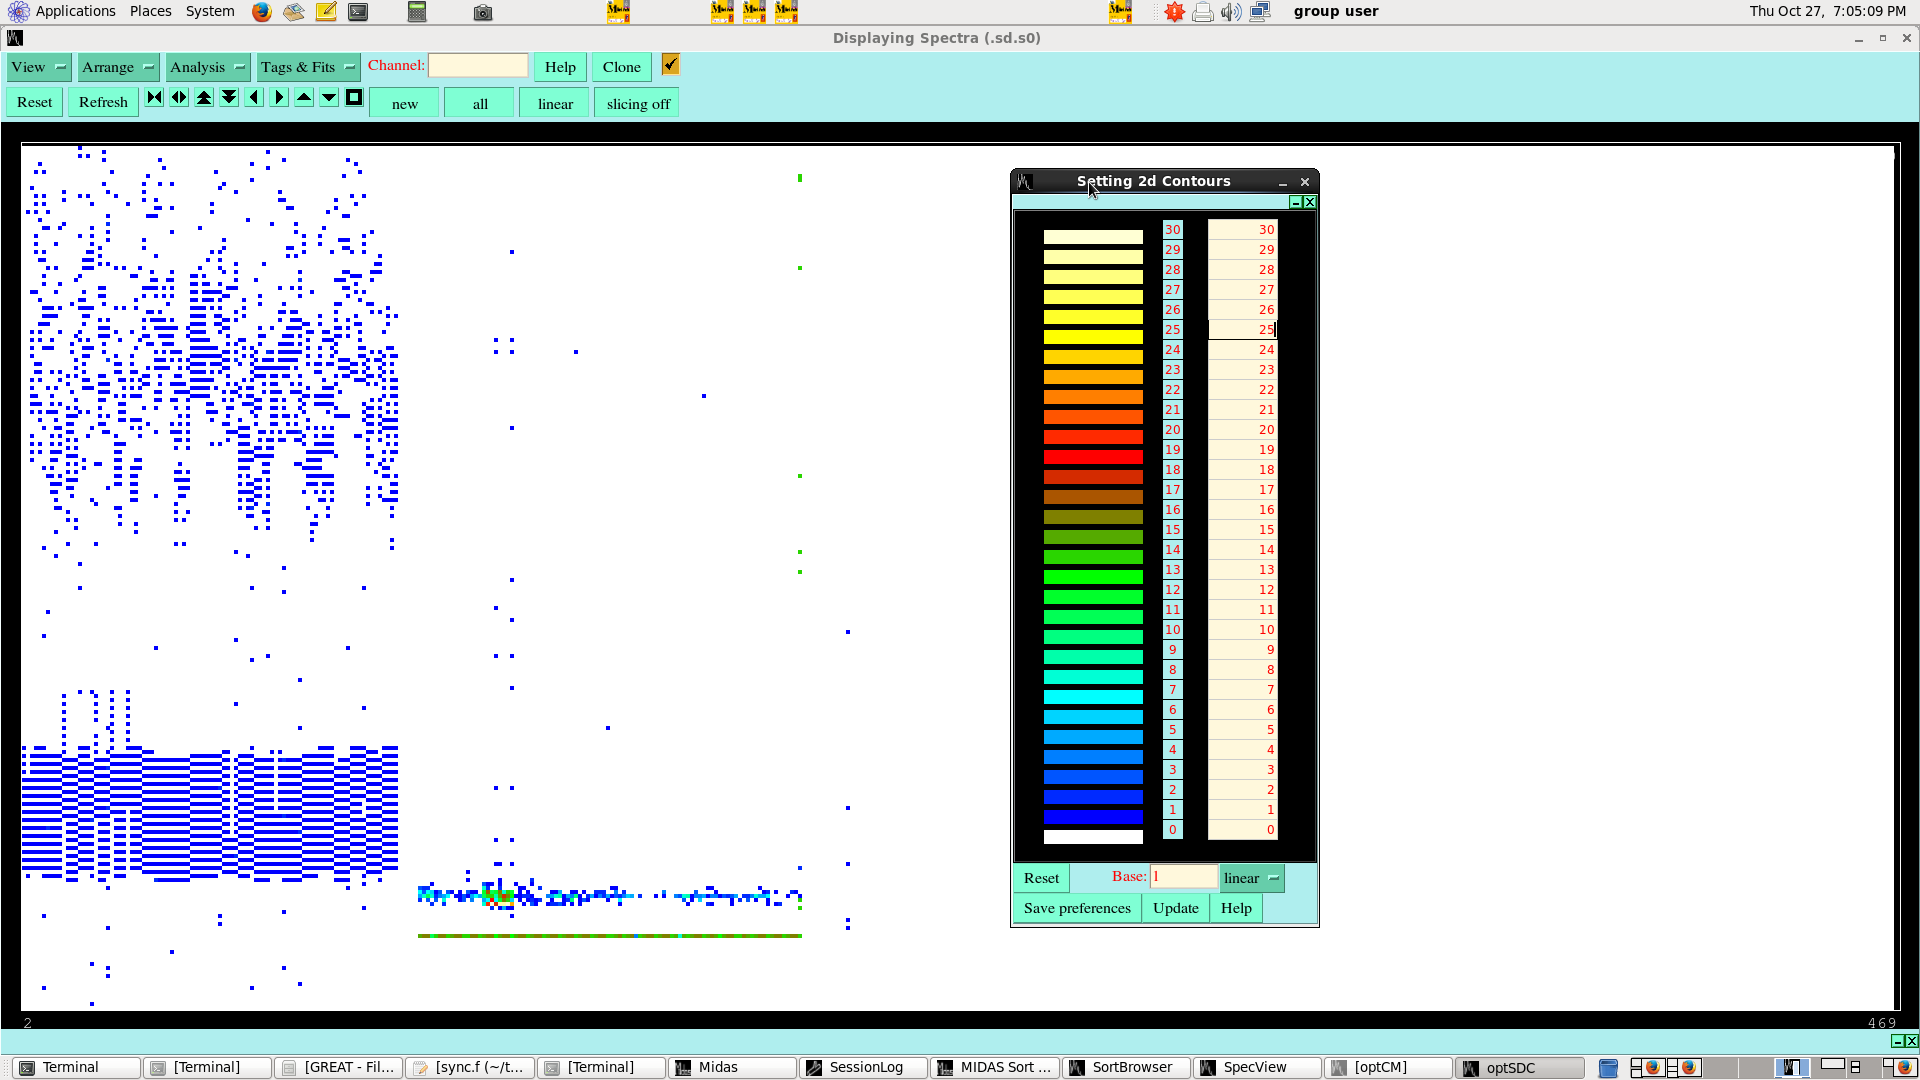The width and height of the screenshot is (1920, 1080).
Task: Click Reset in the main toolbar
Action: point(35,102)
